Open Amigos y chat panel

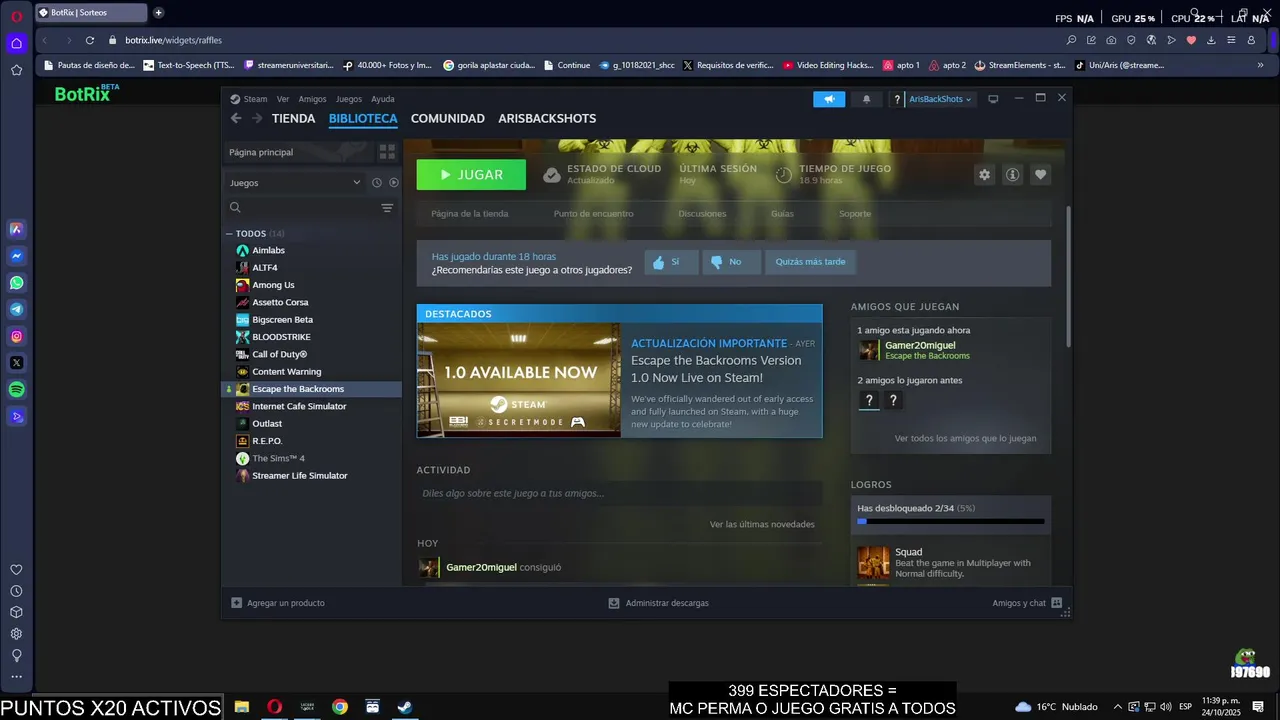[x=1027, y=603]
